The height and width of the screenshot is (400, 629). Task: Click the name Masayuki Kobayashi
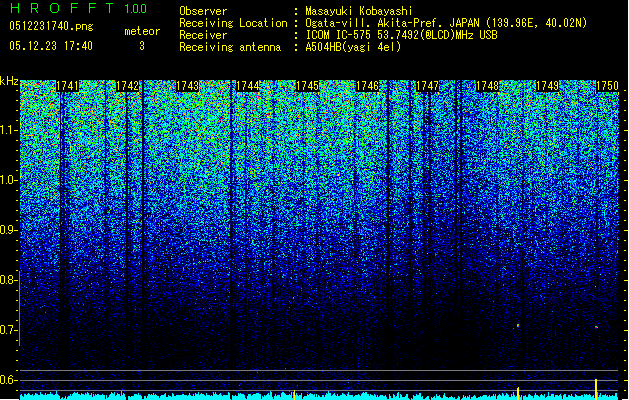click(x=359, y=11)
